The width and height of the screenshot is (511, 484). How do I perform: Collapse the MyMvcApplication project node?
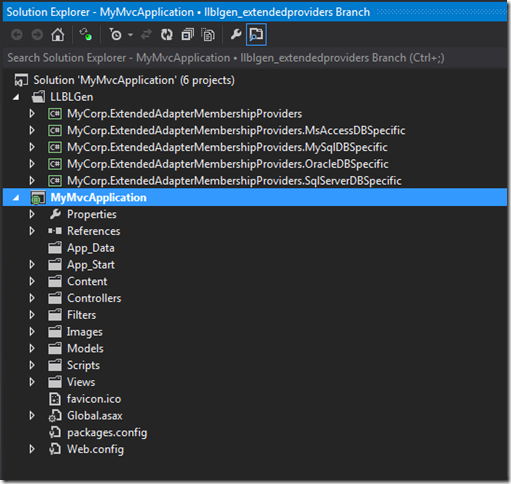(x=16, y=198)
